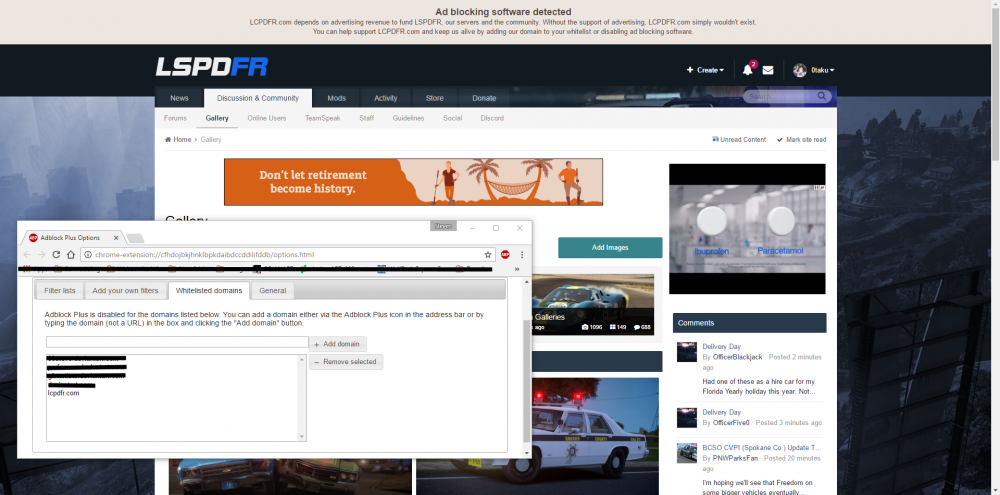Click the Add Images button
The height and width of the screenshot is (495, 1000).
610,248
